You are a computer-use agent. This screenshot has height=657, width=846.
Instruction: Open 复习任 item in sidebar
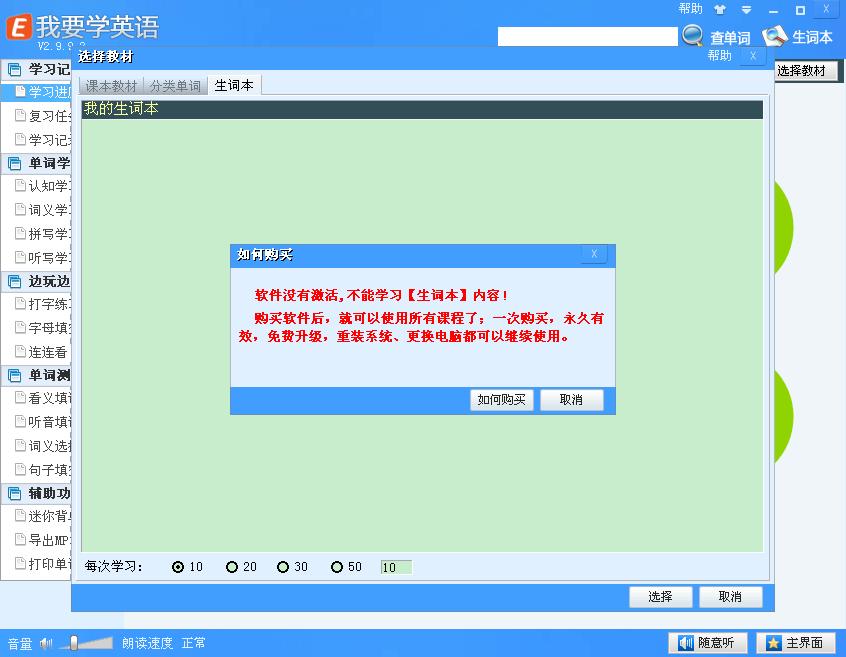[x=43, y=116]
